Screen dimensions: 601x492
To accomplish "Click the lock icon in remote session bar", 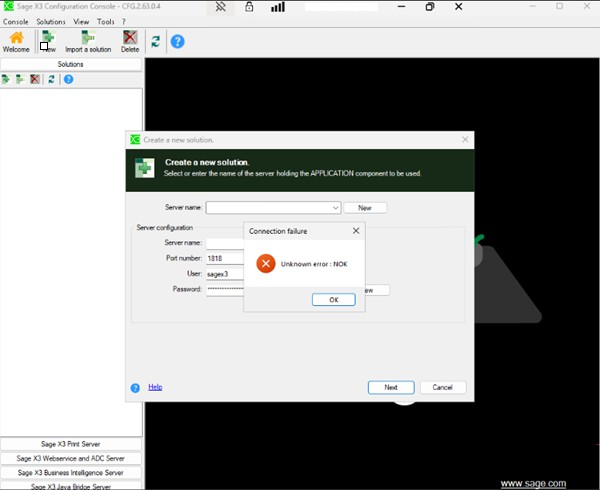I will [249, 7].
